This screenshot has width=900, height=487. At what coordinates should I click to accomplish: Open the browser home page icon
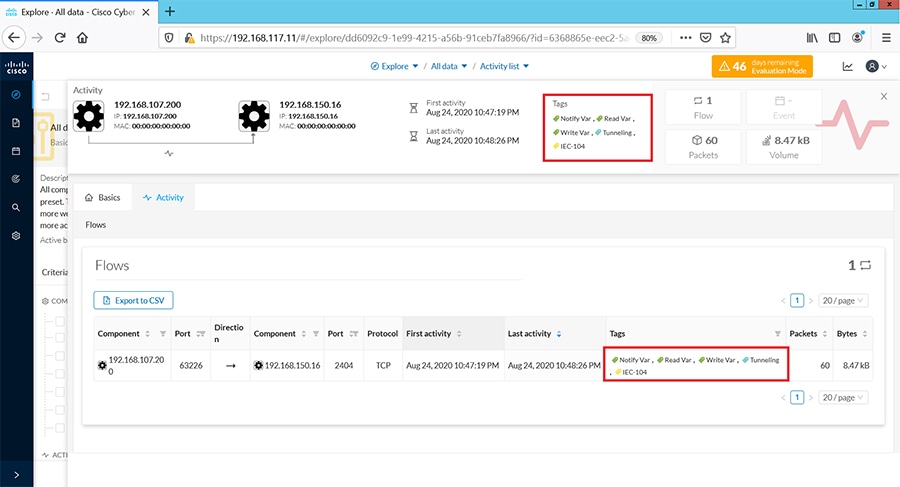tap(83, 38)
